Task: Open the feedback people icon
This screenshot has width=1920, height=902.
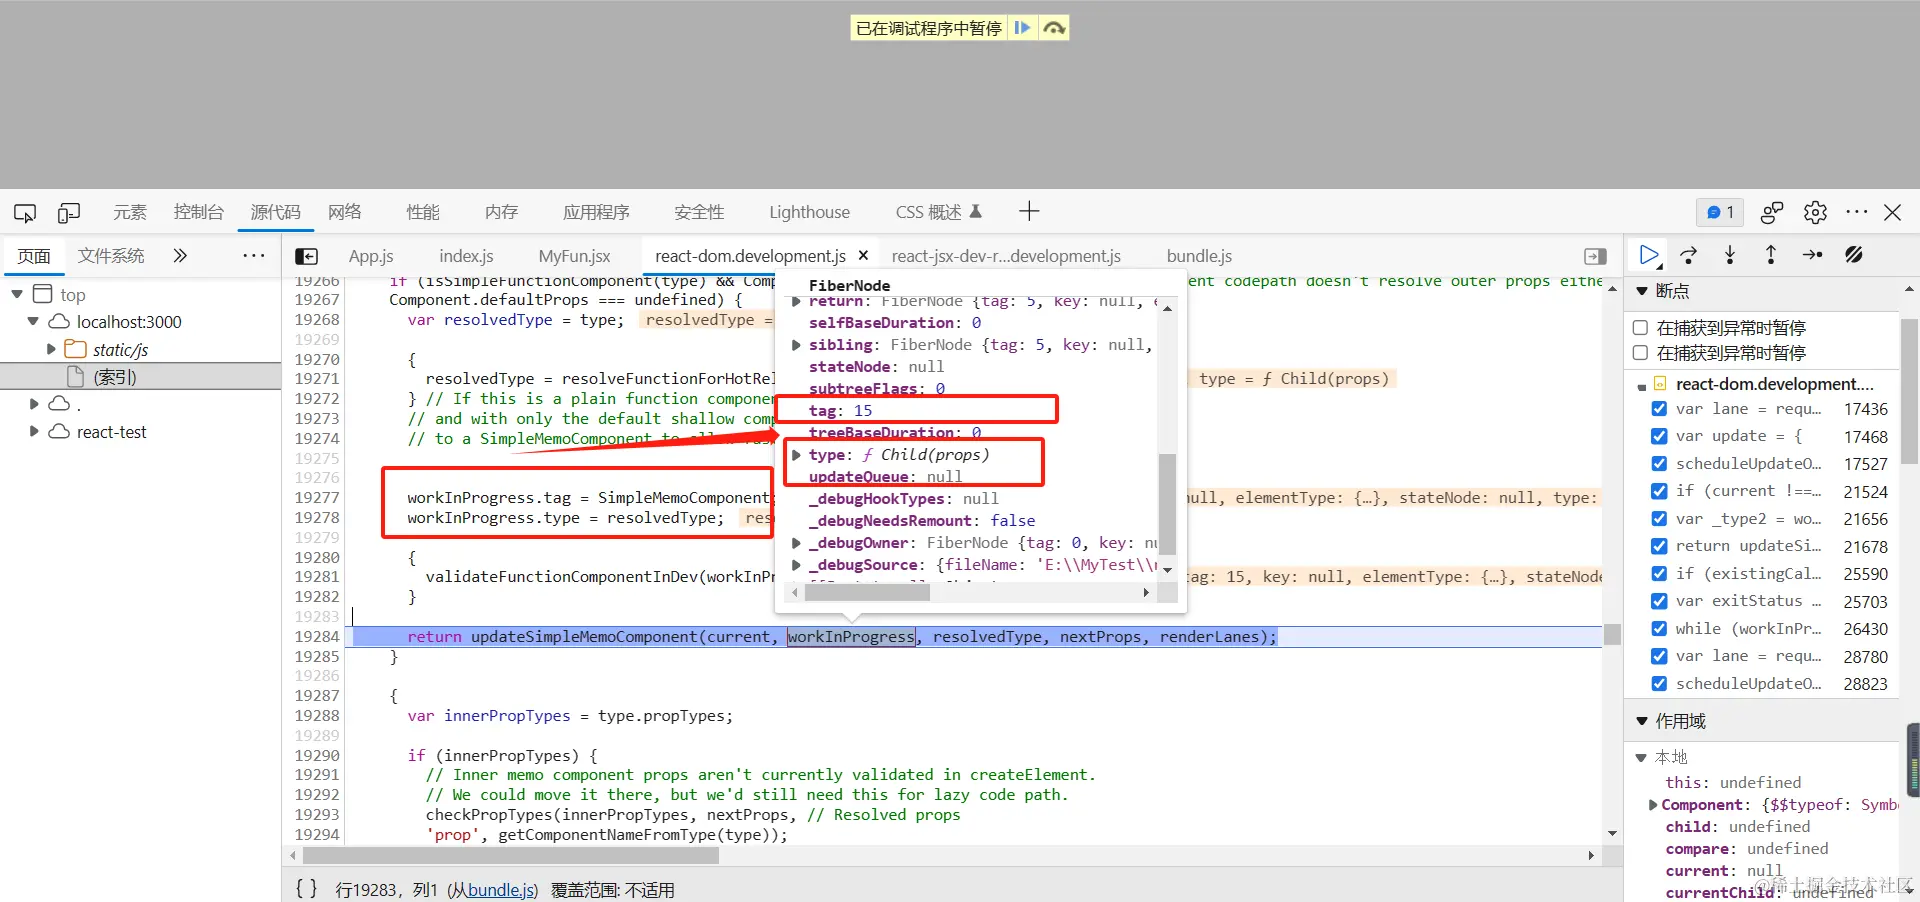Action: 1772,212
